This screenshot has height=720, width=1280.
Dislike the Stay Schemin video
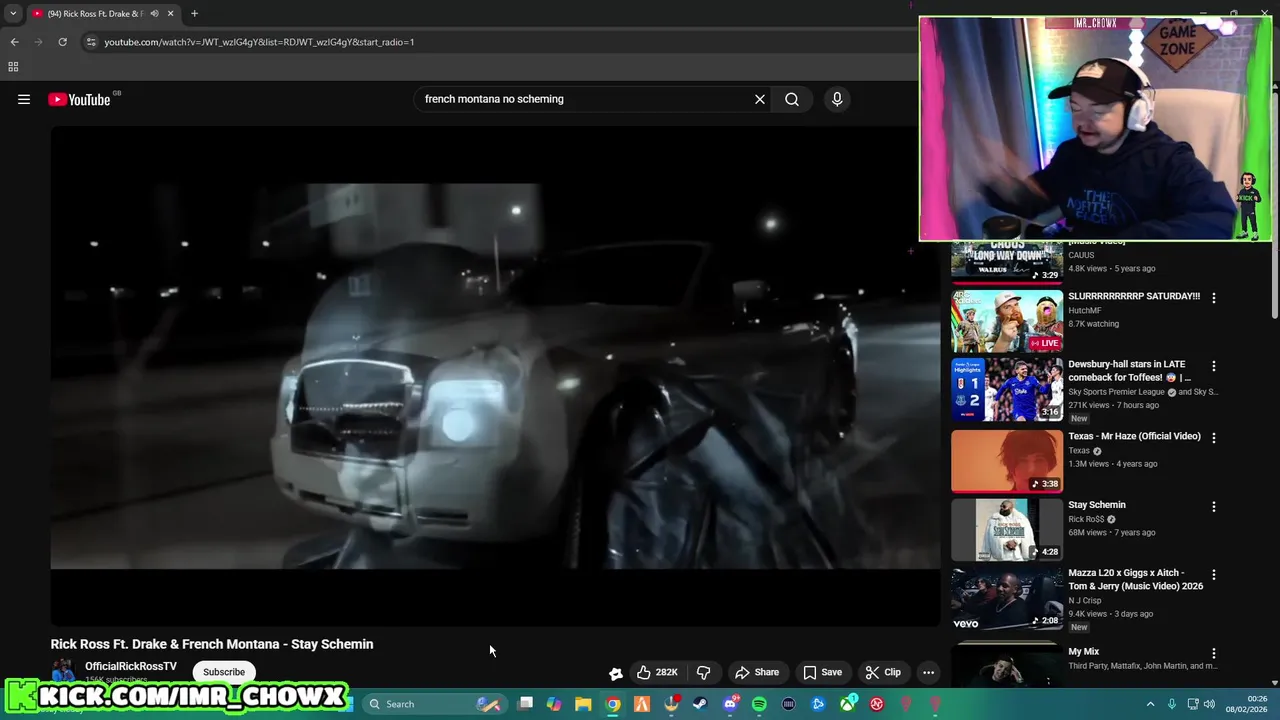click(x=703, y=672)
